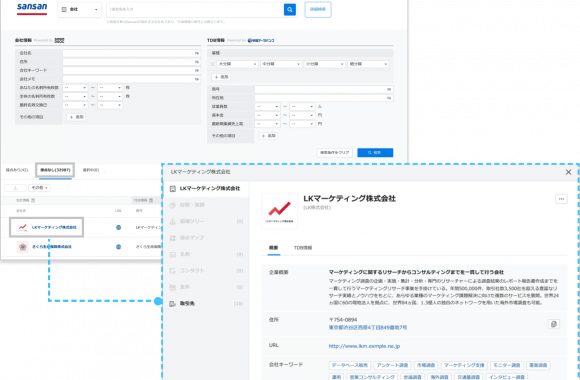Switch to the 接点あり(42) tab
Viewport: 580px width, 380px height.
(17, 170)
